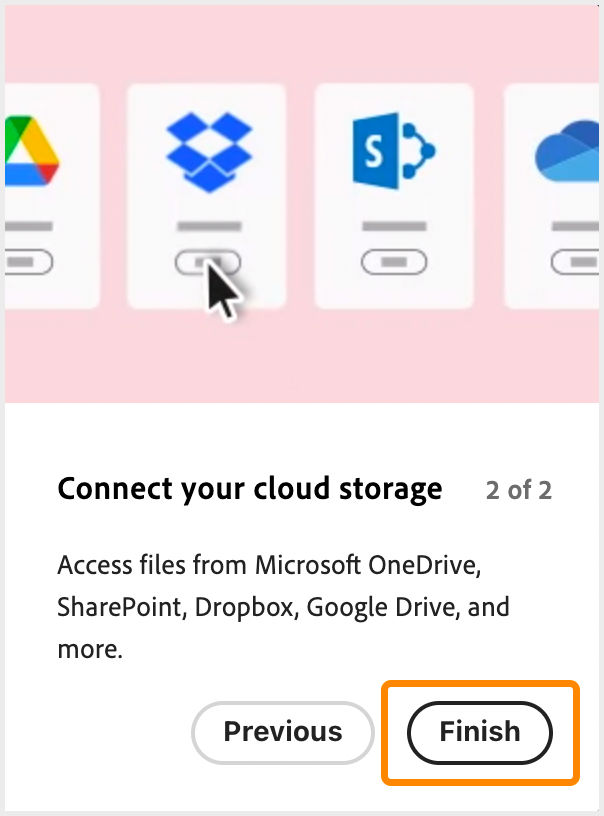Click the gray label bar under SharePoint logo
The width and height of the screenshot is (604, 816).
coord(394,227)
